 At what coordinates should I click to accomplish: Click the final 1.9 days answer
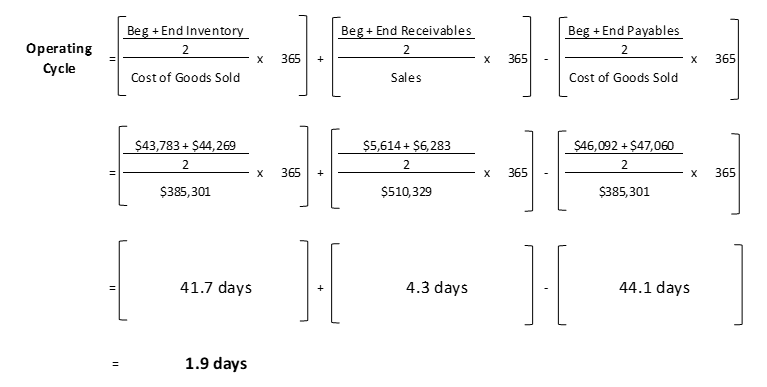coord(216,364)
